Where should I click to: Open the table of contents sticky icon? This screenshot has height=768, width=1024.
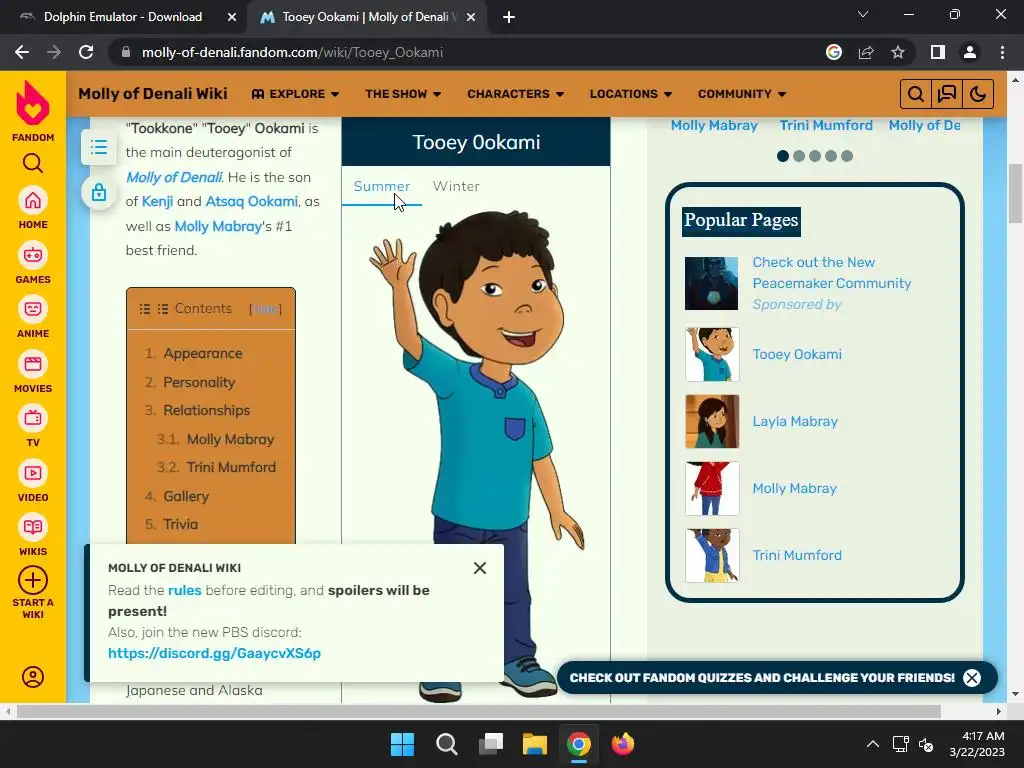(x=99, y=147)
